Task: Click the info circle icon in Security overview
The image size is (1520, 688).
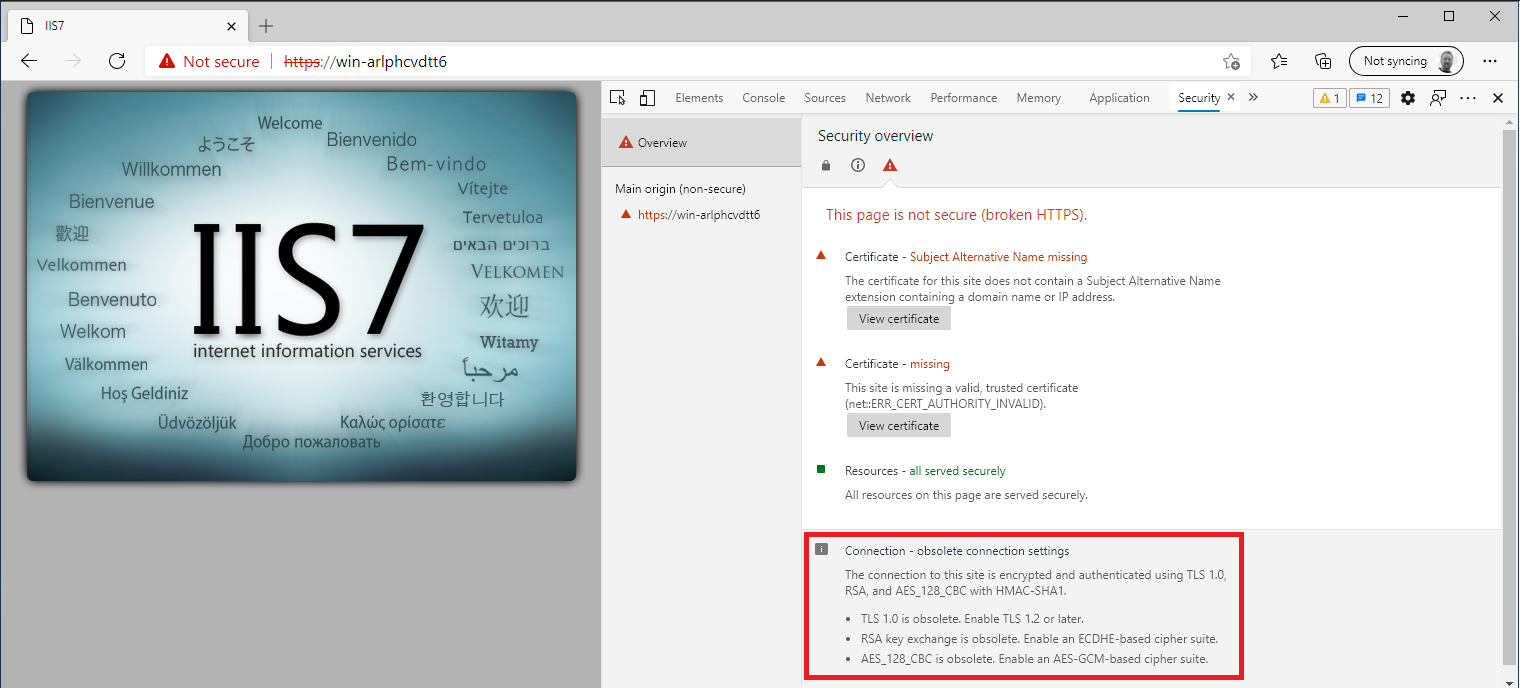Action: (x=857, y=166)
